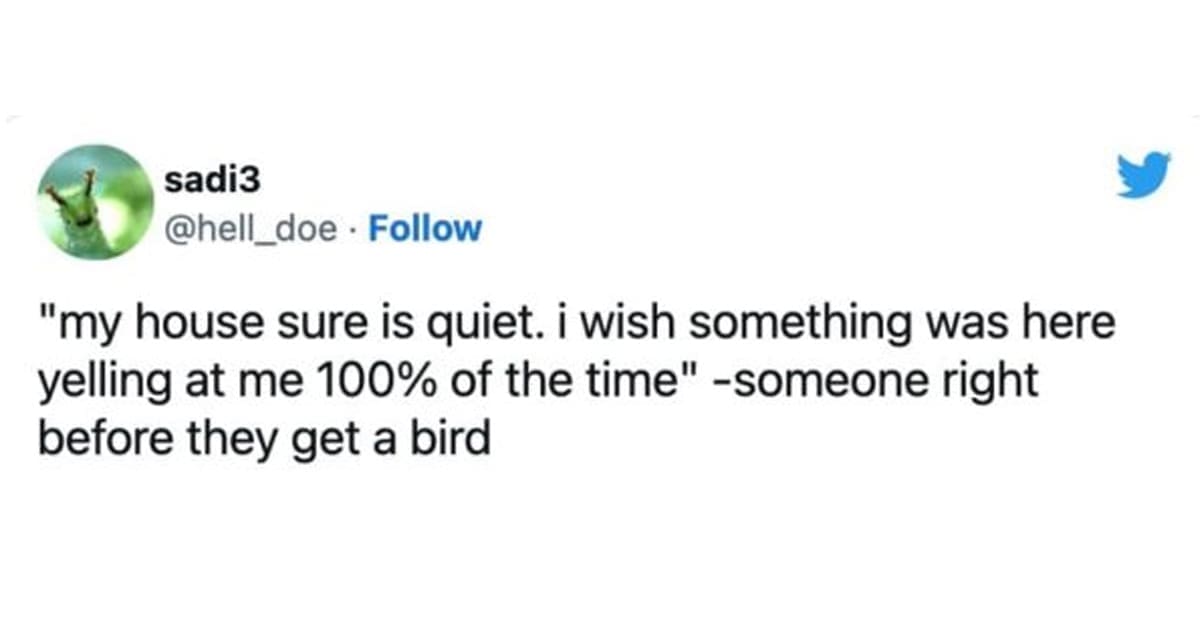Click the tweet line starting "yelling at me"
The height and width of the screenshot is (630, 1200).
[539, 384]
